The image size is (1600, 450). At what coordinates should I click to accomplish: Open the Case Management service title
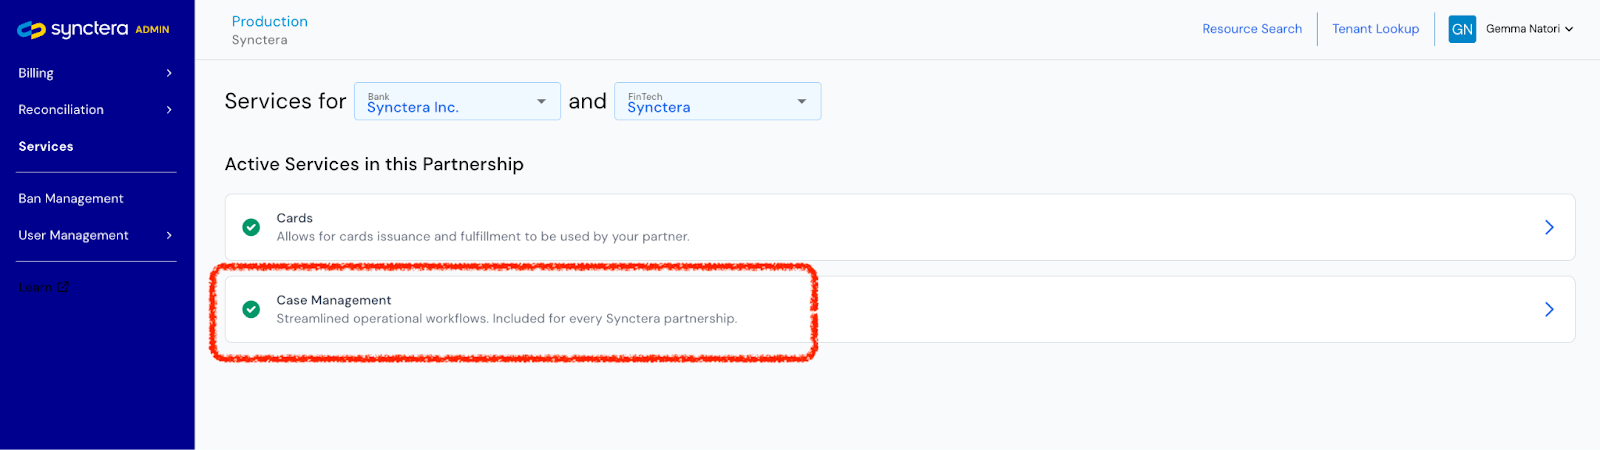(334, 300)
